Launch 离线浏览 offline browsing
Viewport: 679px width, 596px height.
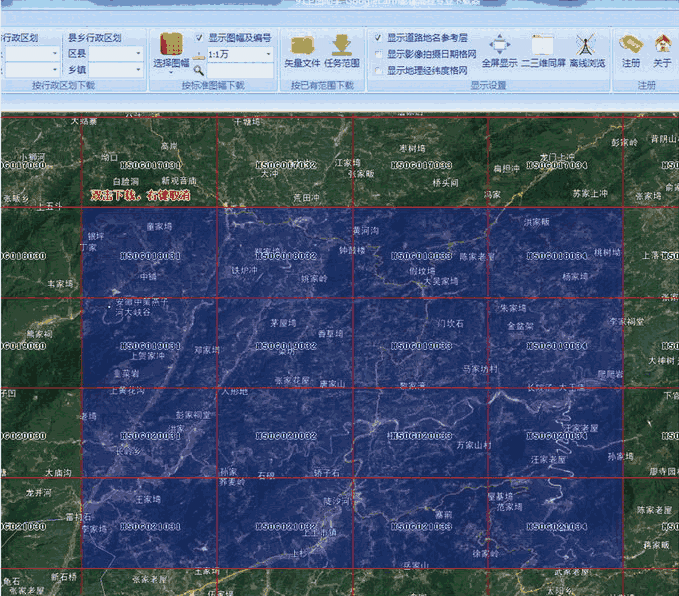(587, 51)
